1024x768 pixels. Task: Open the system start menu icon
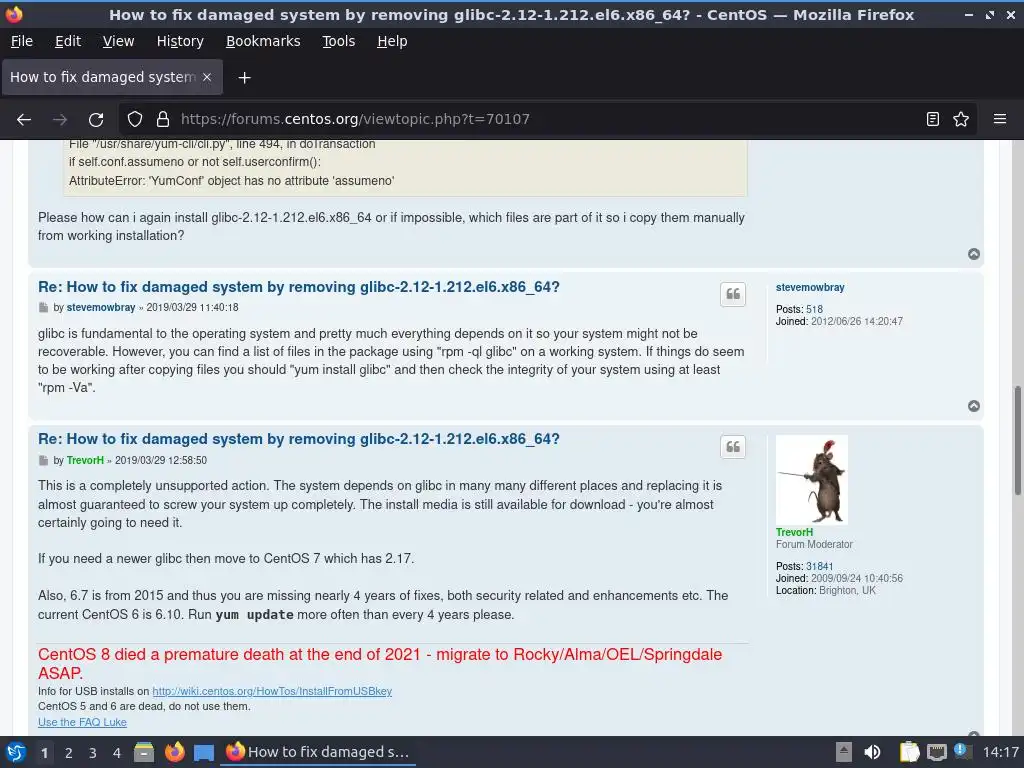point(16,752)
